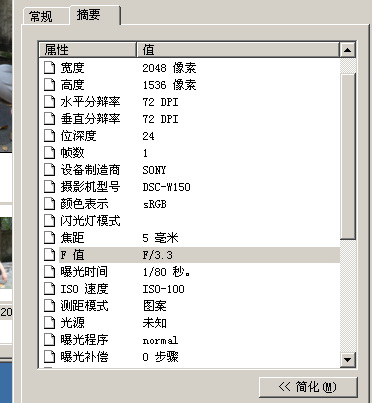Screen dimensions: 372x403
Task: Click the page icon beside F 值
Action: pos(49,255)
